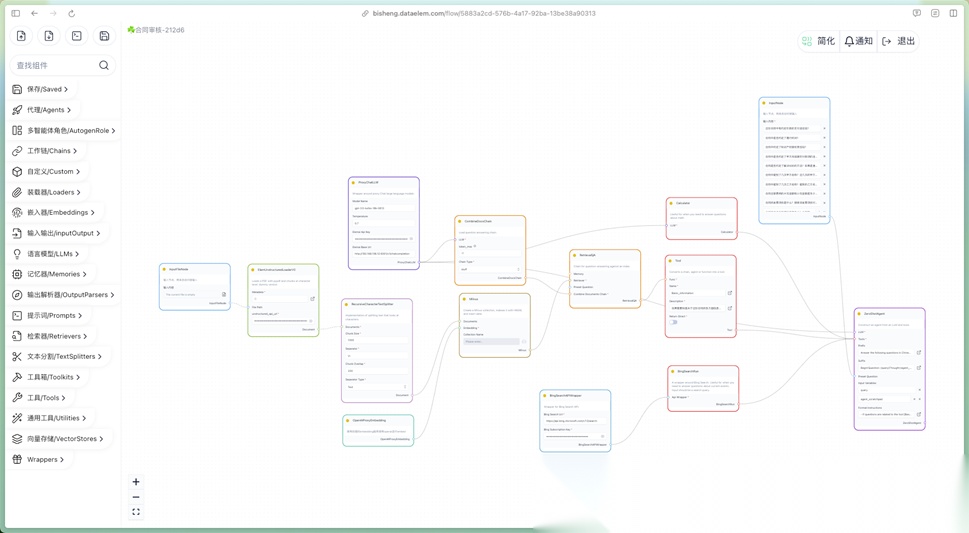Select the RetrievalQA node title

tap(587, 255)
